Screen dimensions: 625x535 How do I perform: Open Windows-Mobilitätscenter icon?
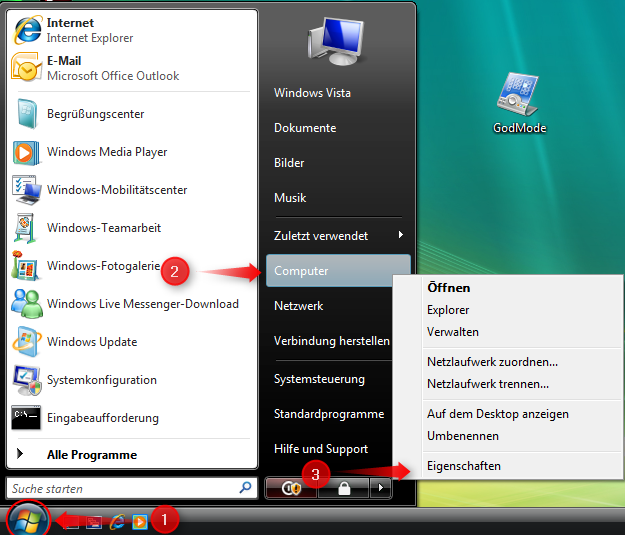27,190
